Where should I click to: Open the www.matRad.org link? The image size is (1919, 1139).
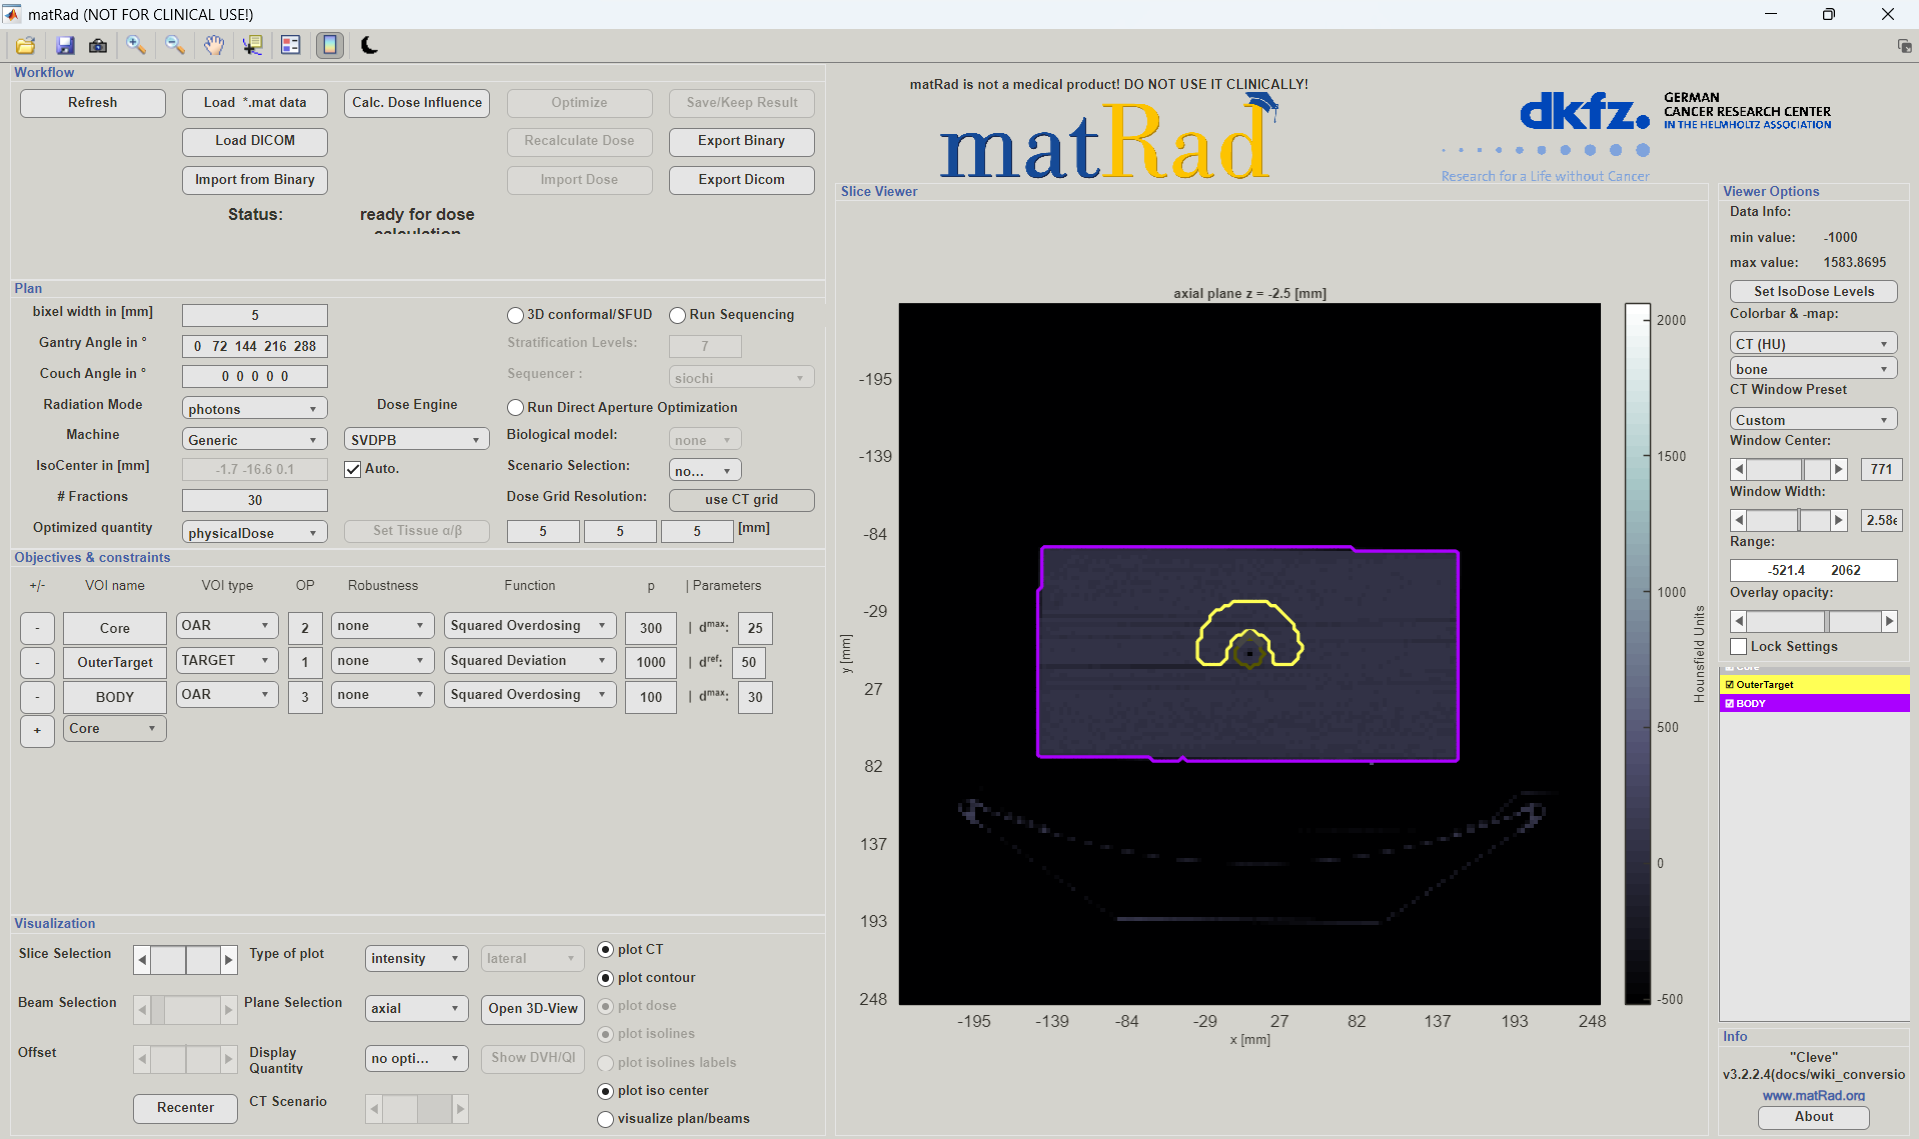(x=1813, y=1096)
